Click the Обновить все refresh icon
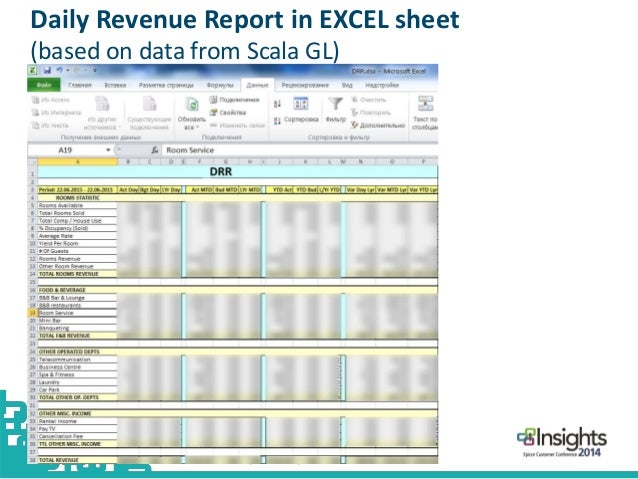Image resolution: width=638 pixels, height=479 pixels. [192, 105]
